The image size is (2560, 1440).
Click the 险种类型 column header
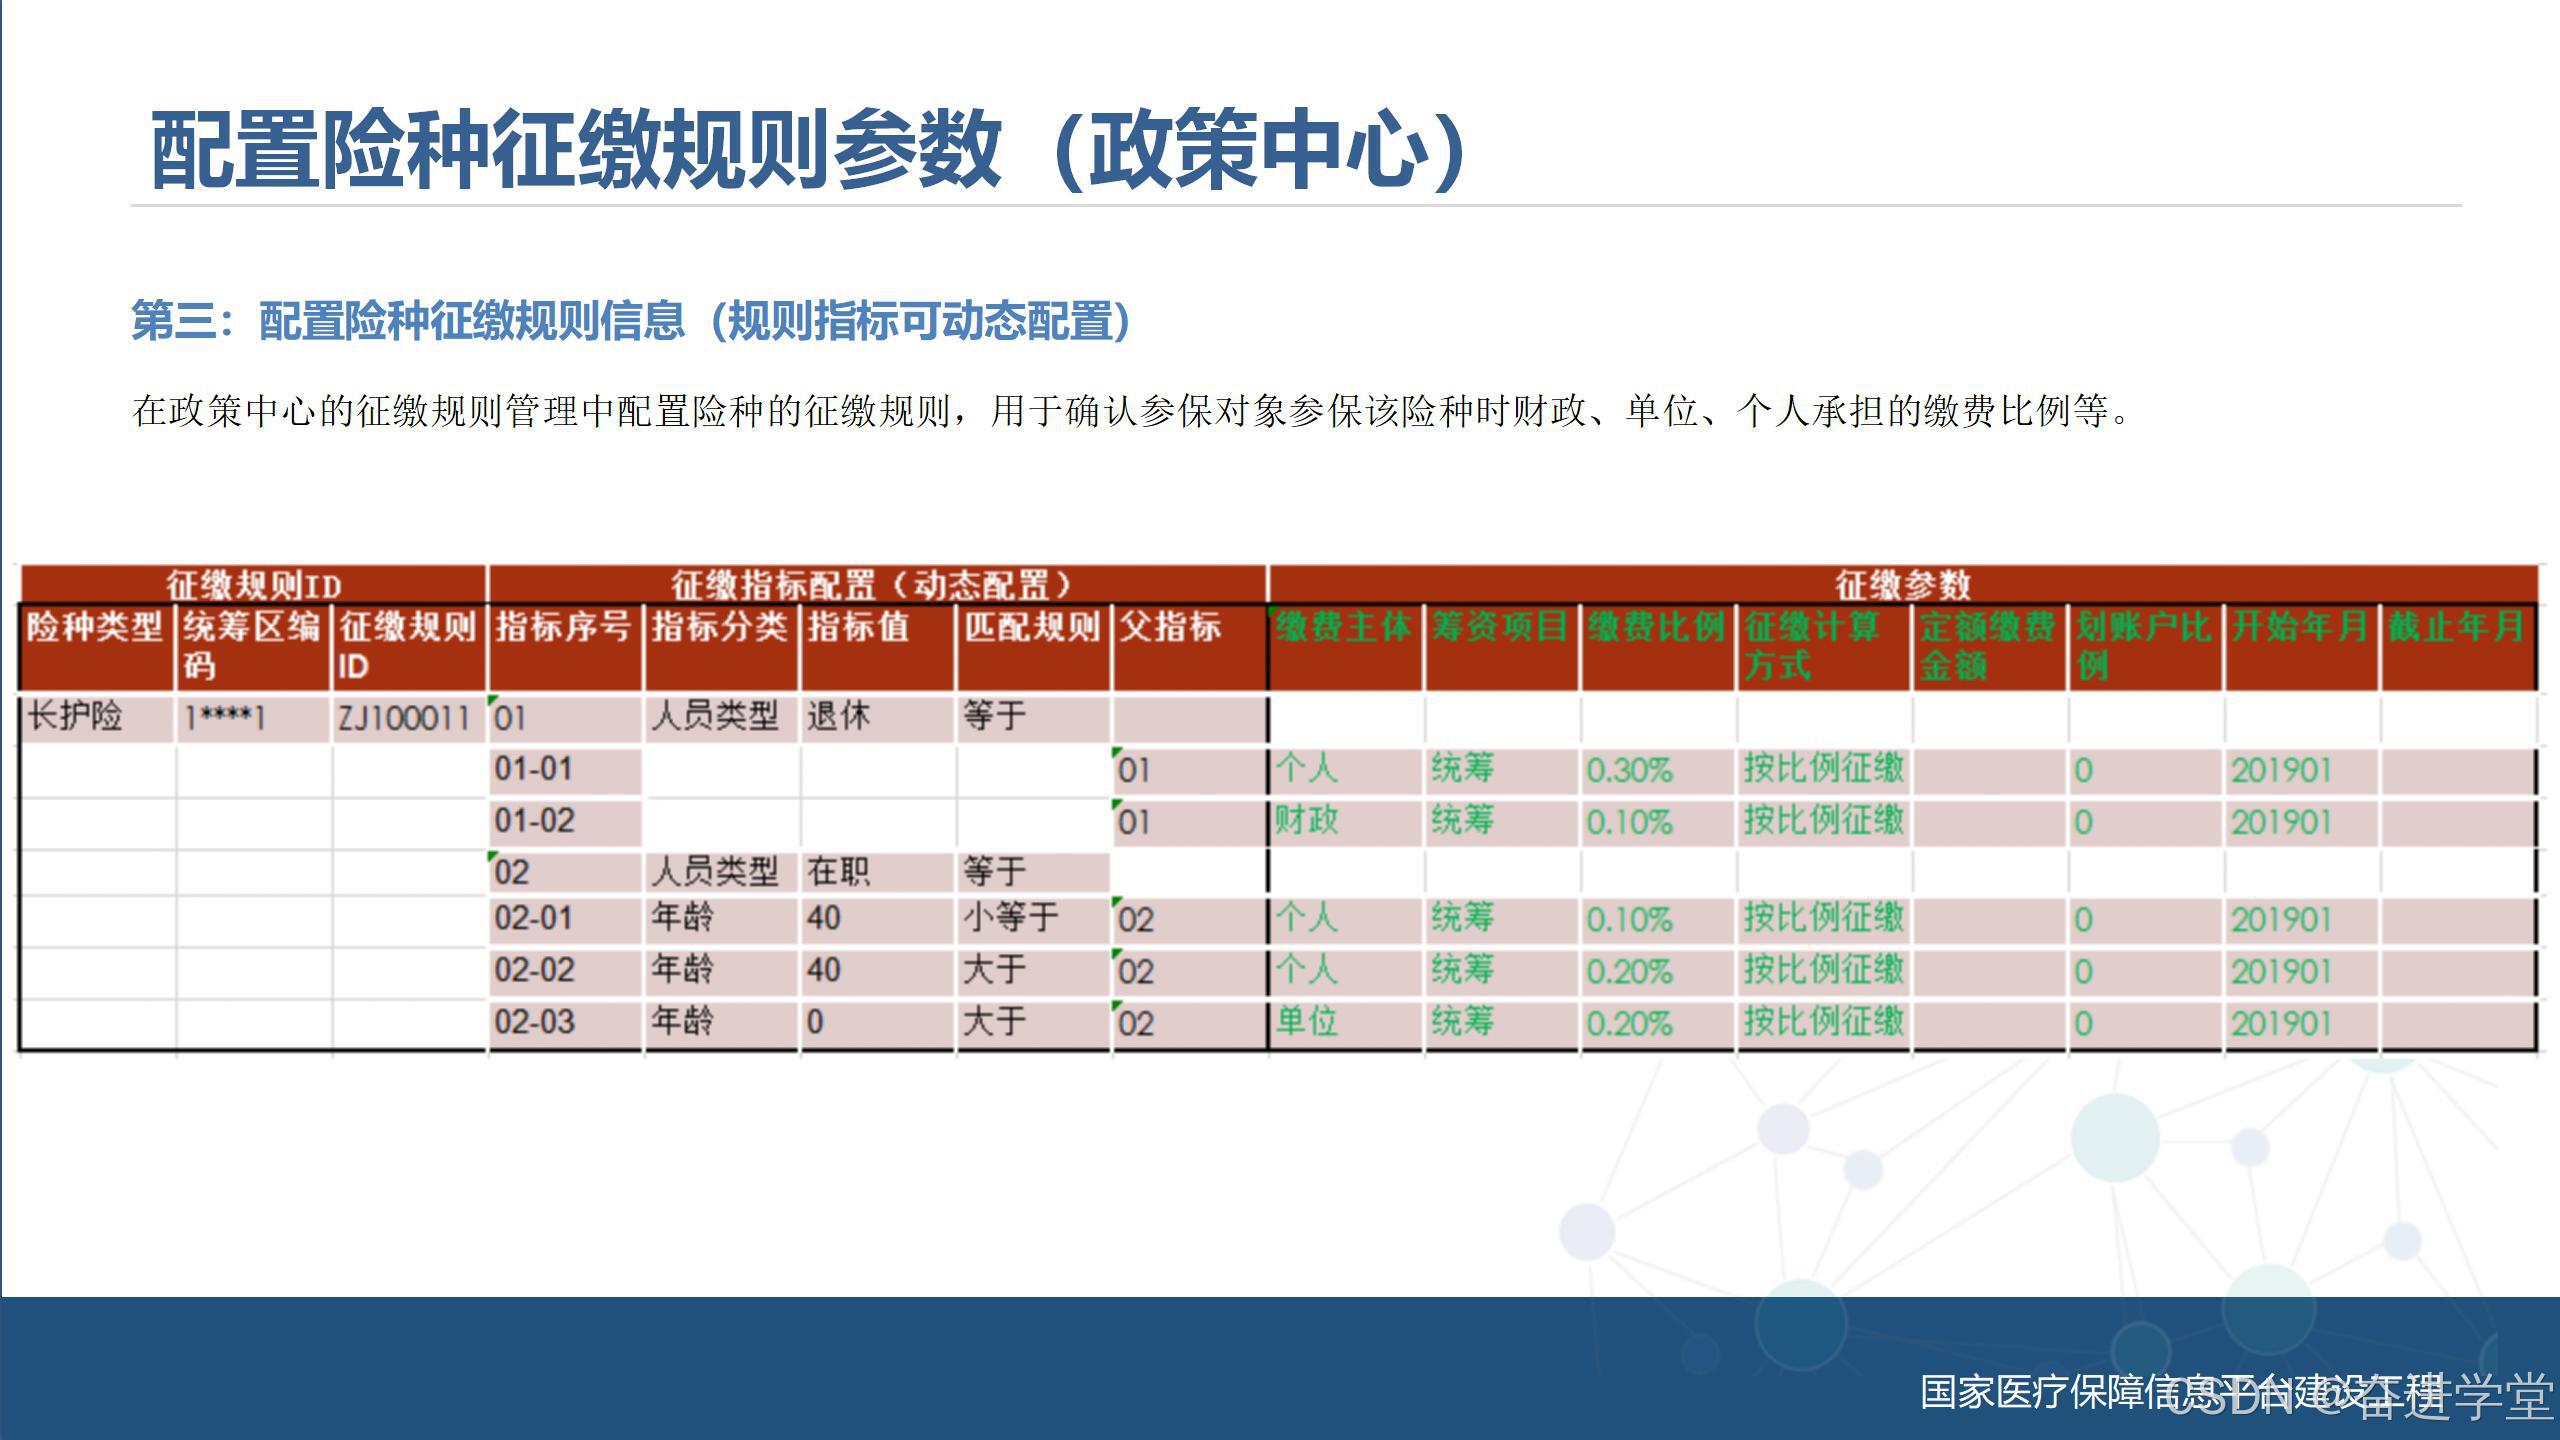pos(95,628)
